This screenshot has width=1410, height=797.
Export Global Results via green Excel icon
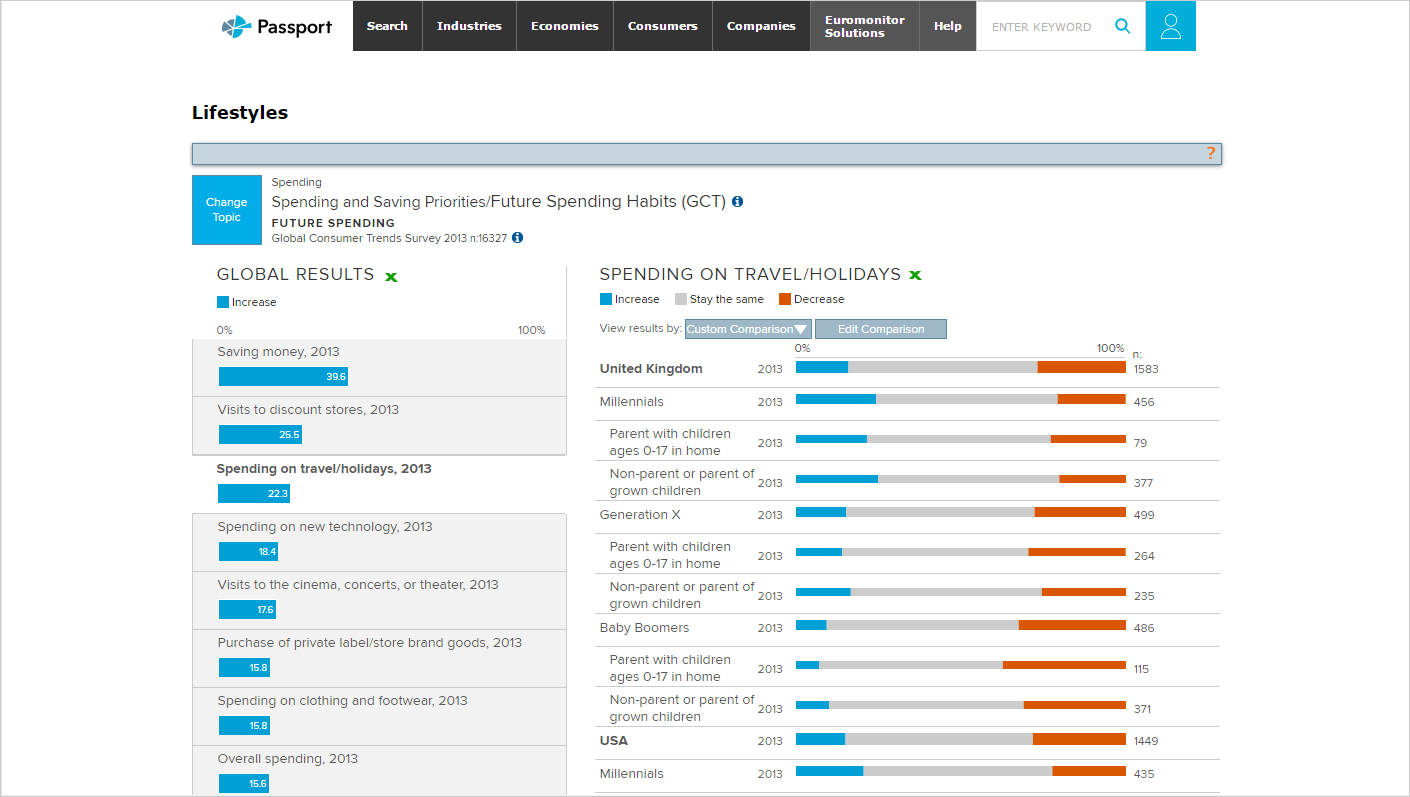point(391,276)
